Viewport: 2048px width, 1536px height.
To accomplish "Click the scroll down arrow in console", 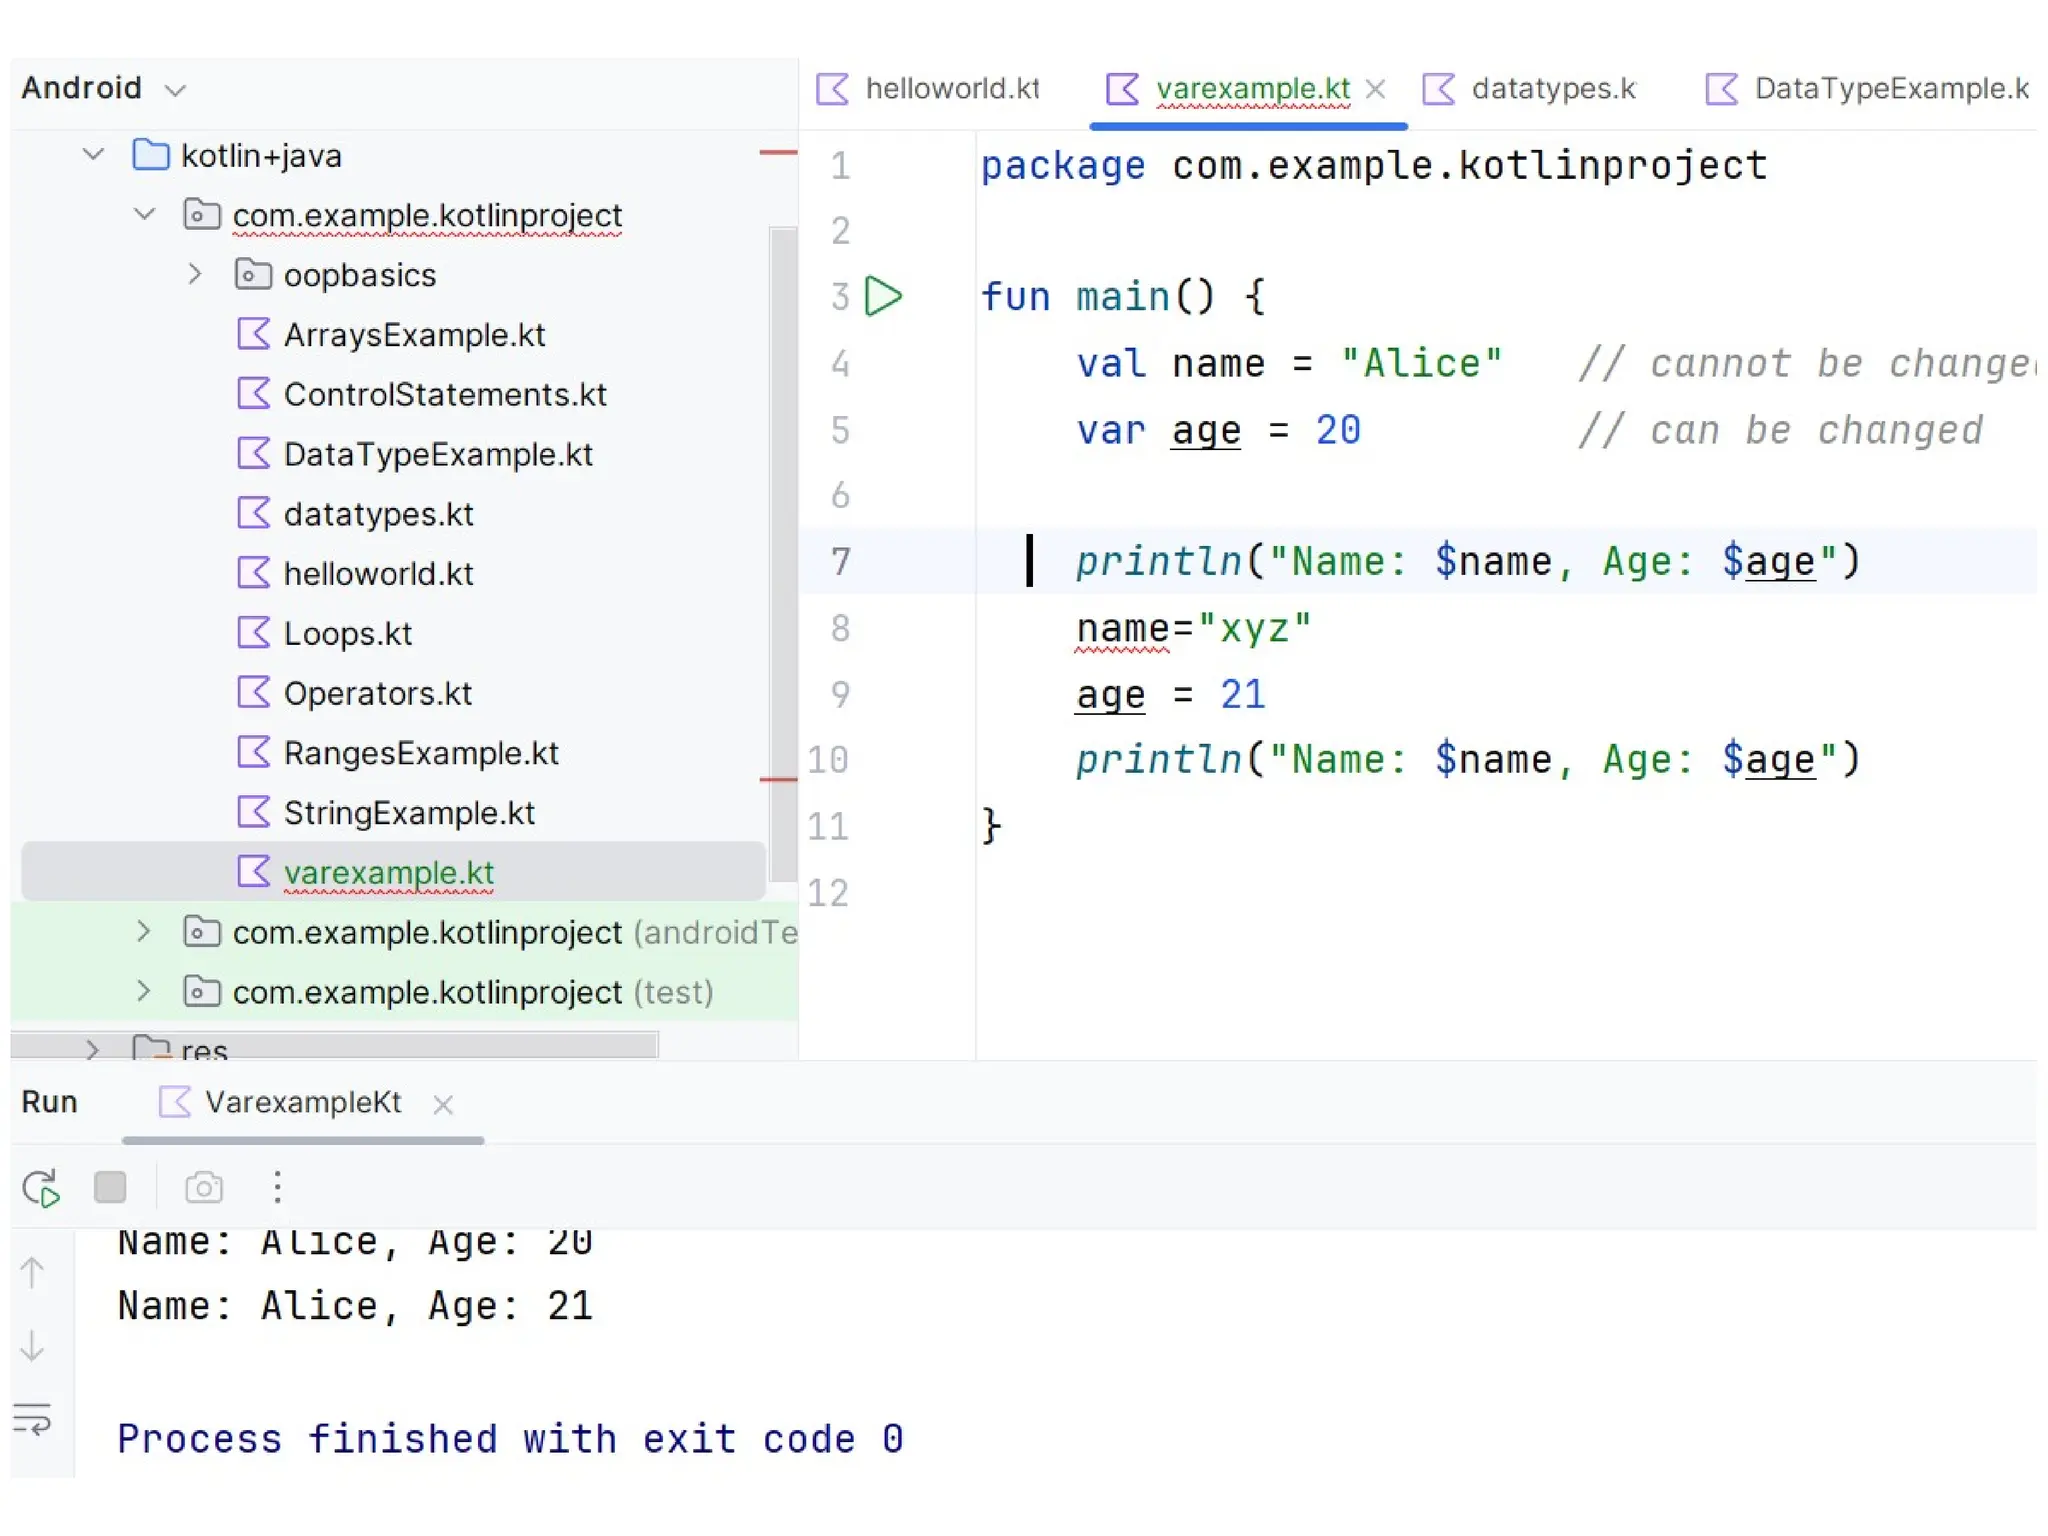I will tap(32, 1346).
